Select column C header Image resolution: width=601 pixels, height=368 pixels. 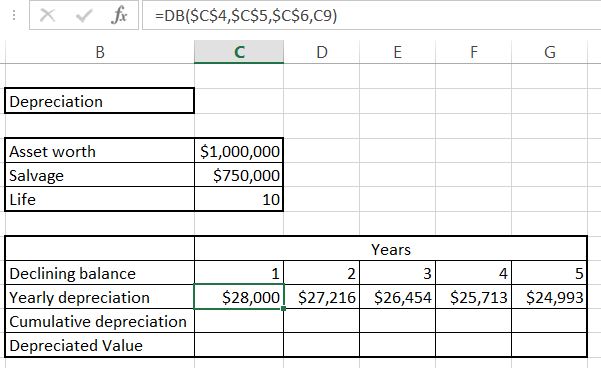point(239,52)
